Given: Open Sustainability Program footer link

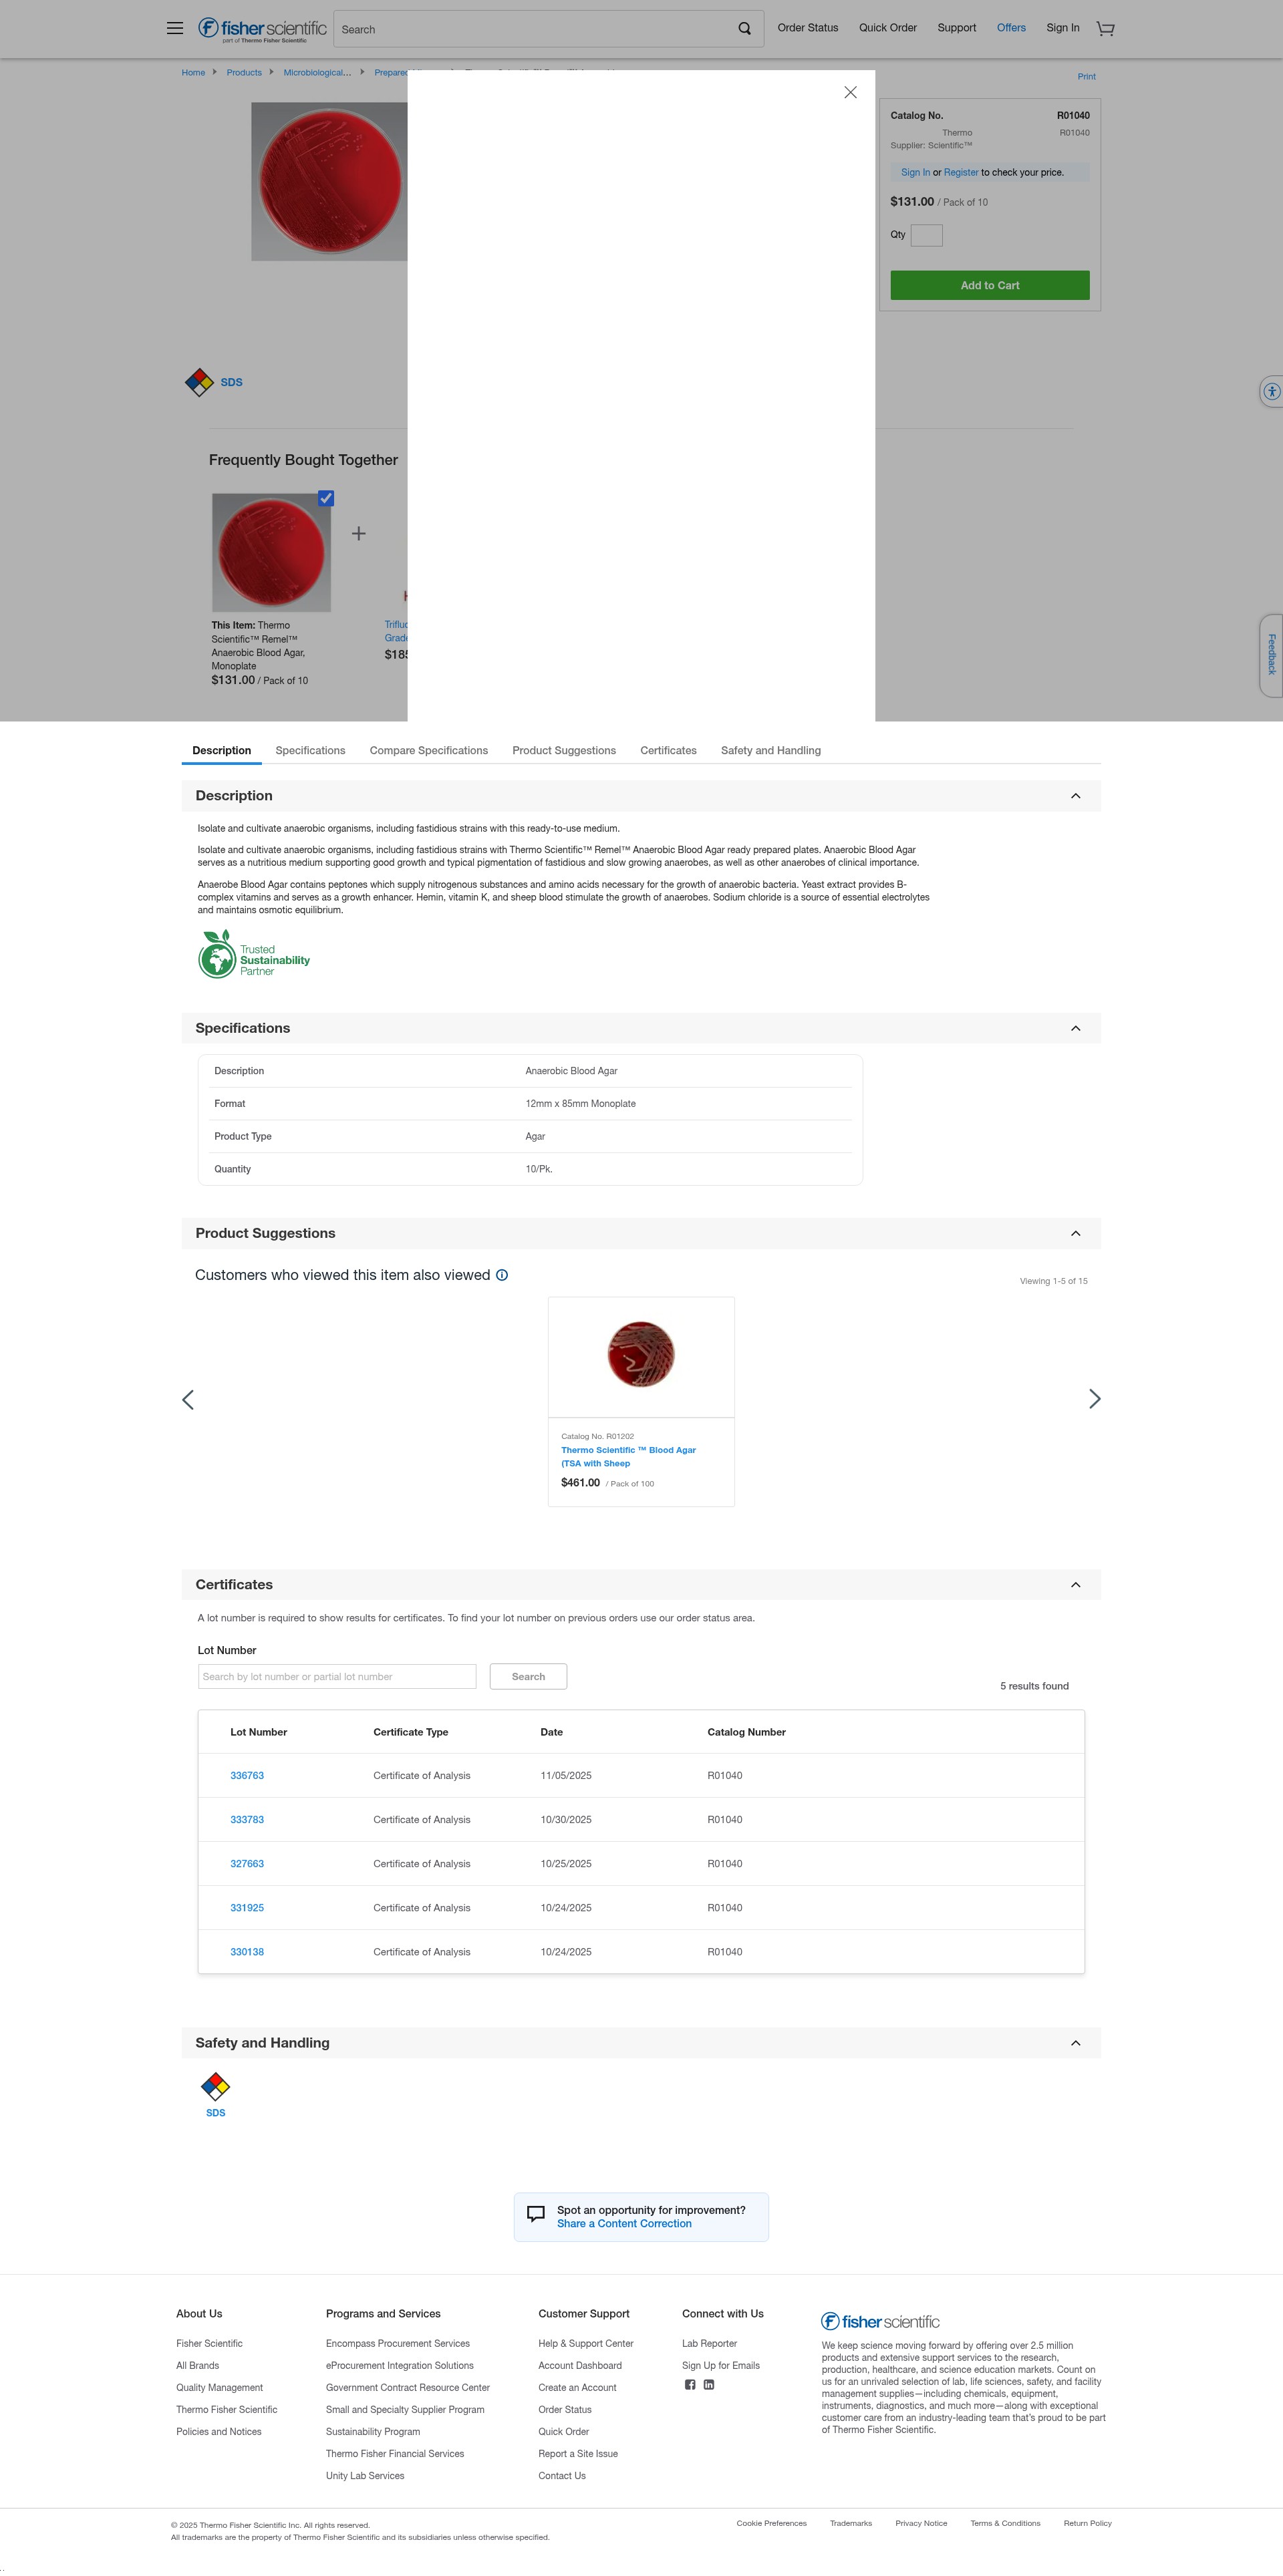Looking at the screenshot, I should point(373,2432).
